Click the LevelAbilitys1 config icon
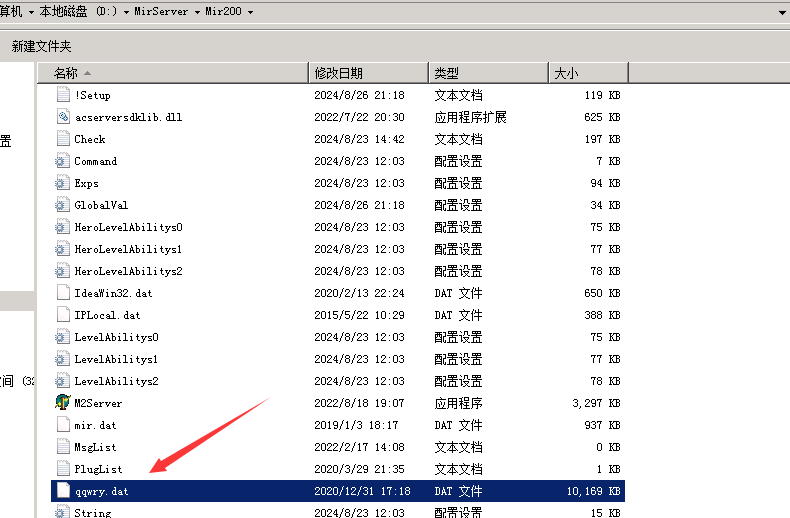The width and height of the screenshot is (790, 518). tap(62, 359)
